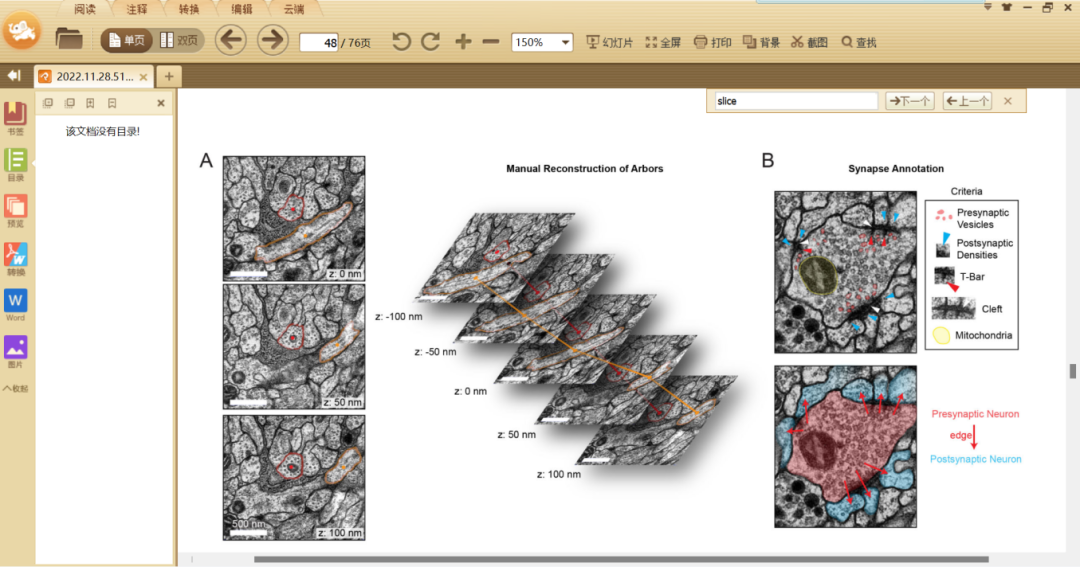
Task: Click the vertical scrollbar thumb on right
Action: [x=1072, y=371]
